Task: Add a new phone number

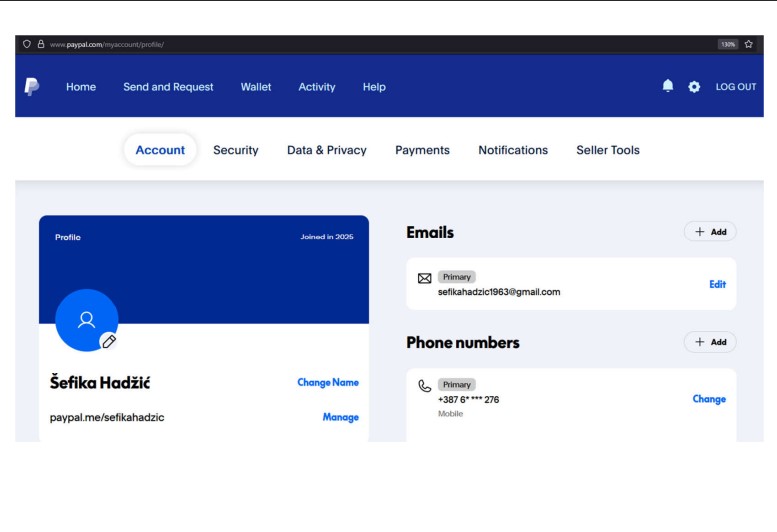Action: point(710,342)
